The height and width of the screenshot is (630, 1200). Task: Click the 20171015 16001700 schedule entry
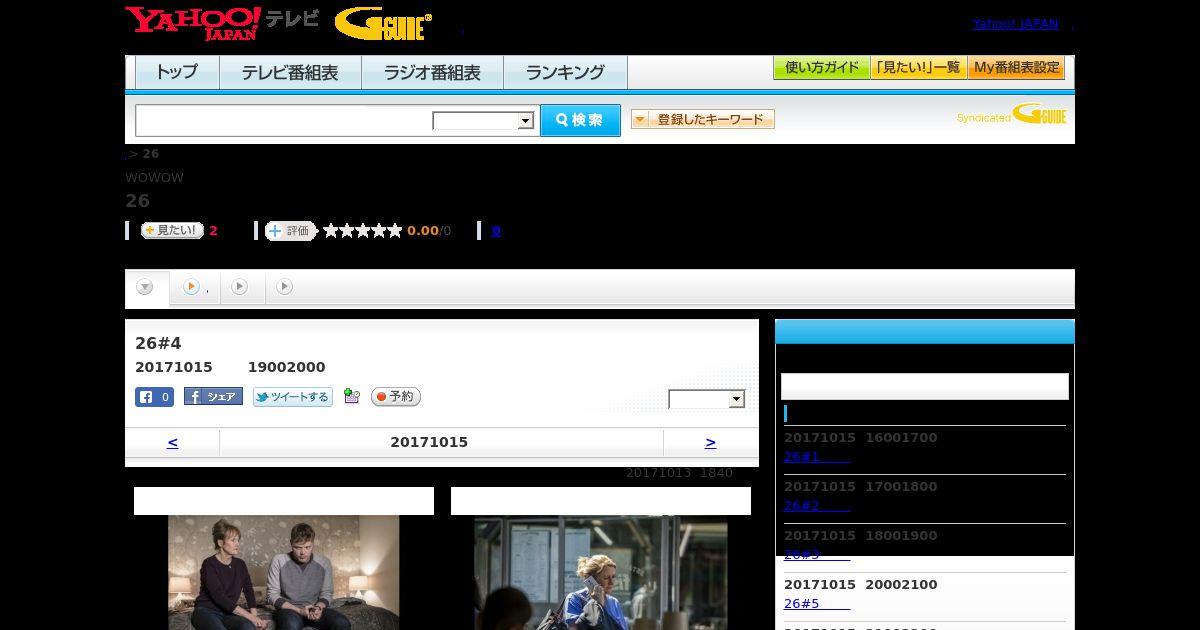coord(861,438)
